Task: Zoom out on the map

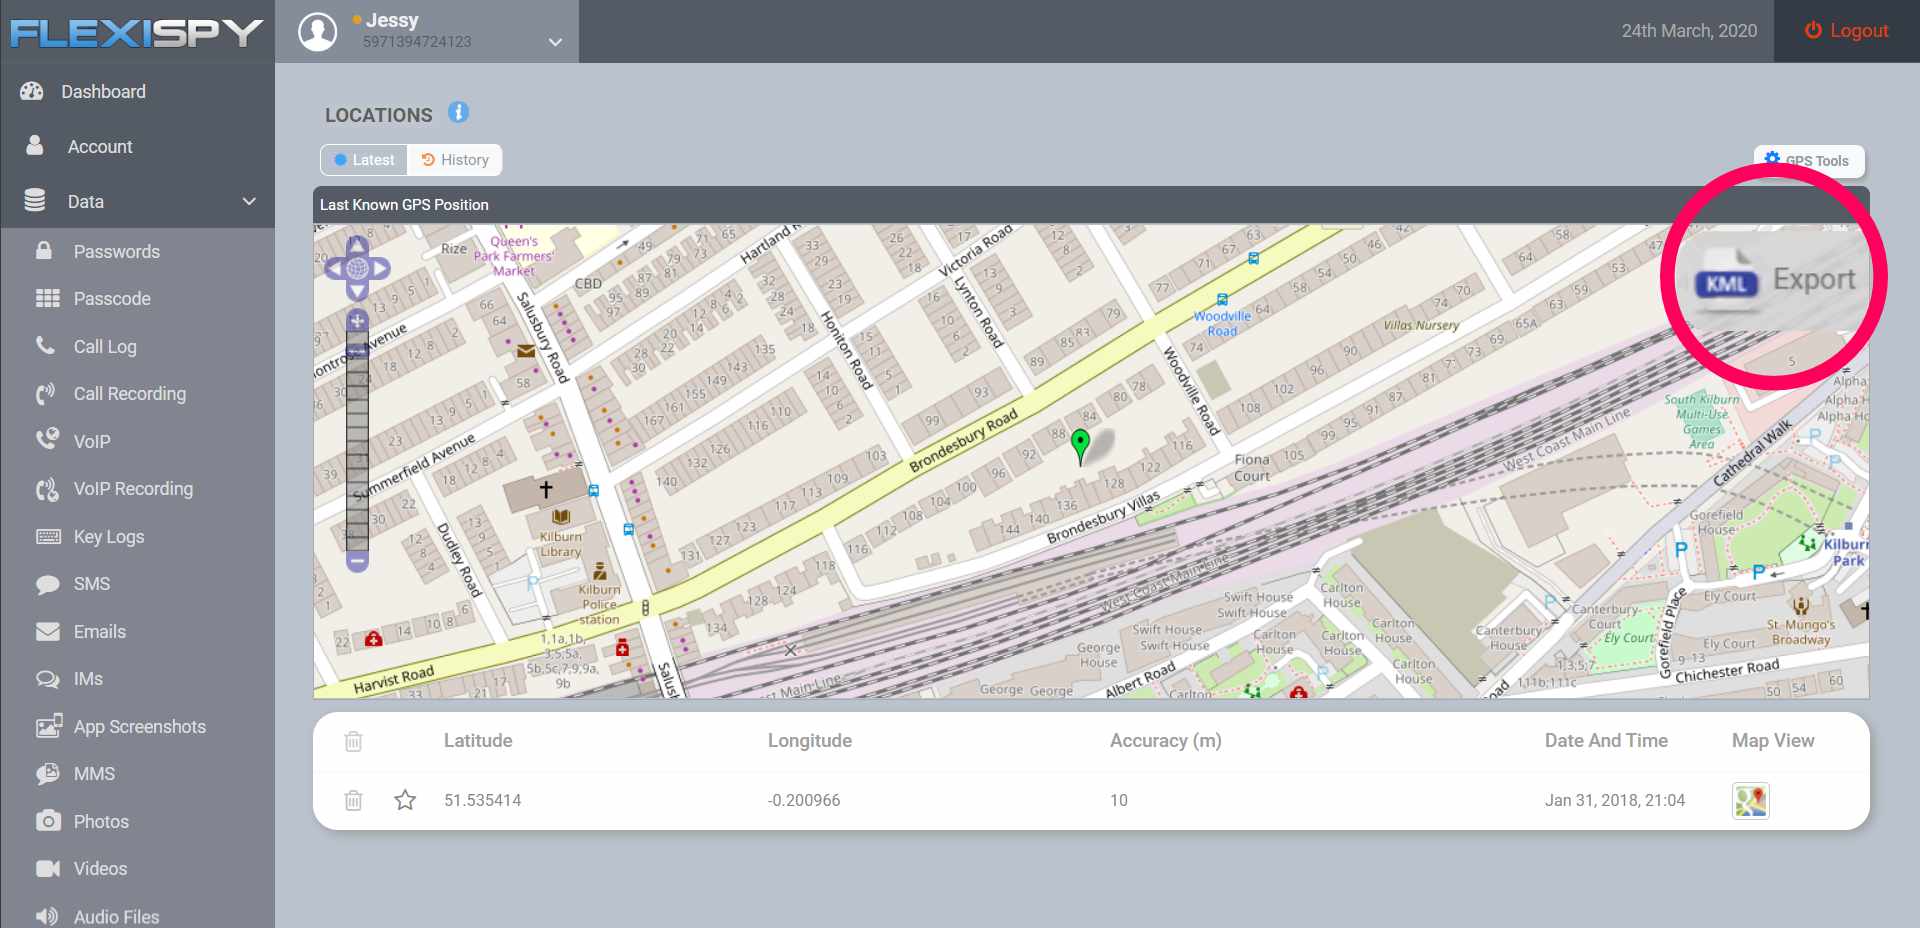Action: 357,561
